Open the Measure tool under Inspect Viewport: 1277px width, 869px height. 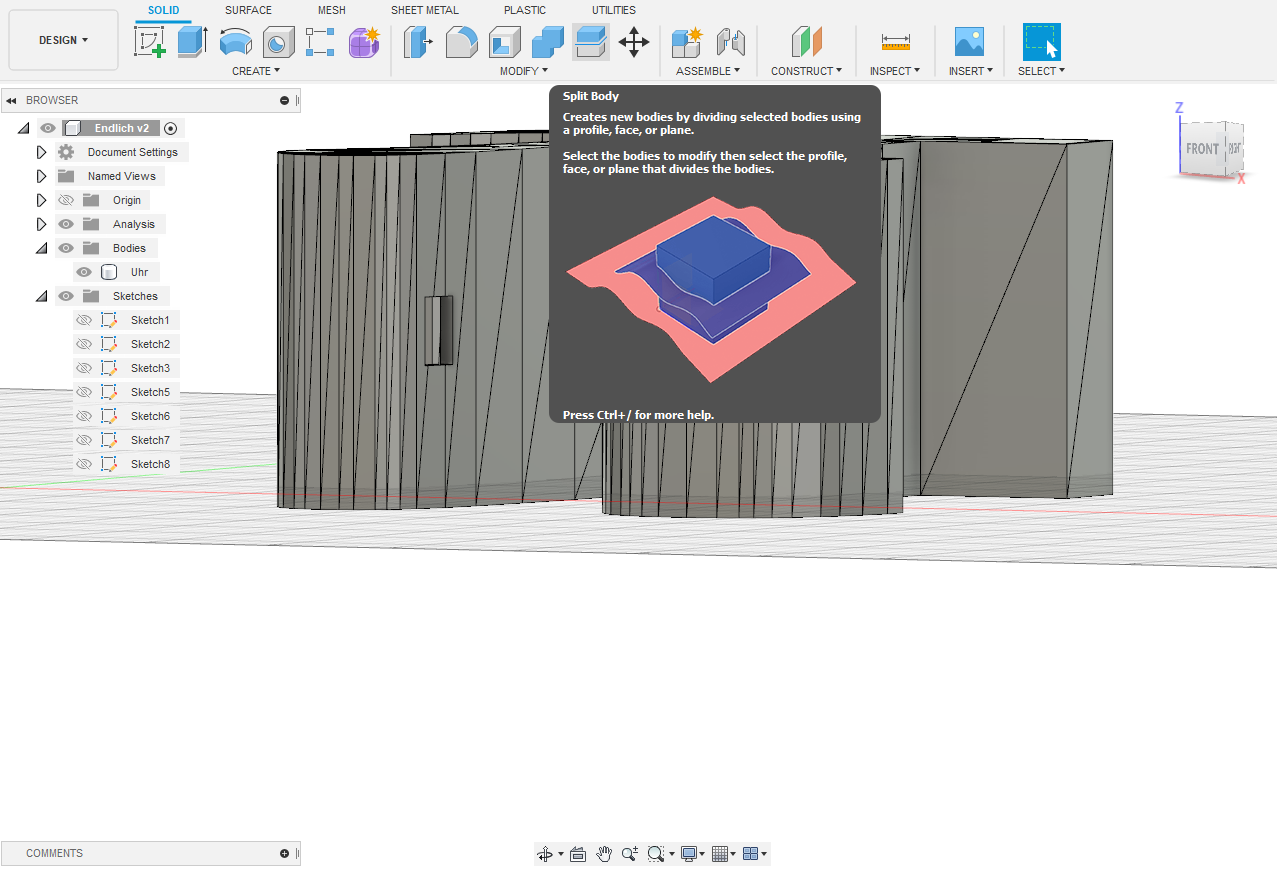tap(895, 42)
